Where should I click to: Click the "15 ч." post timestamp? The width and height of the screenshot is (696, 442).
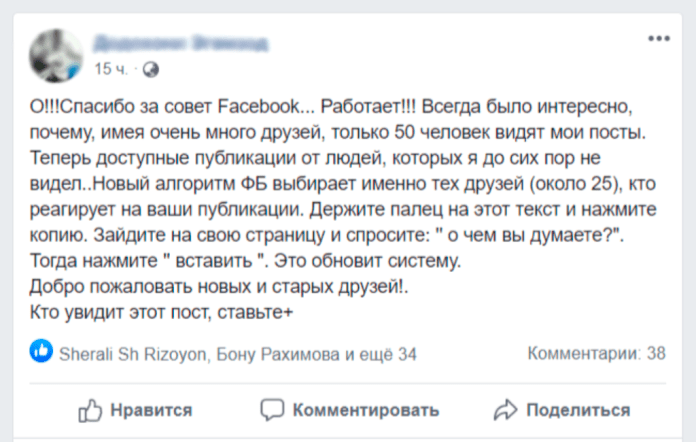110,69
